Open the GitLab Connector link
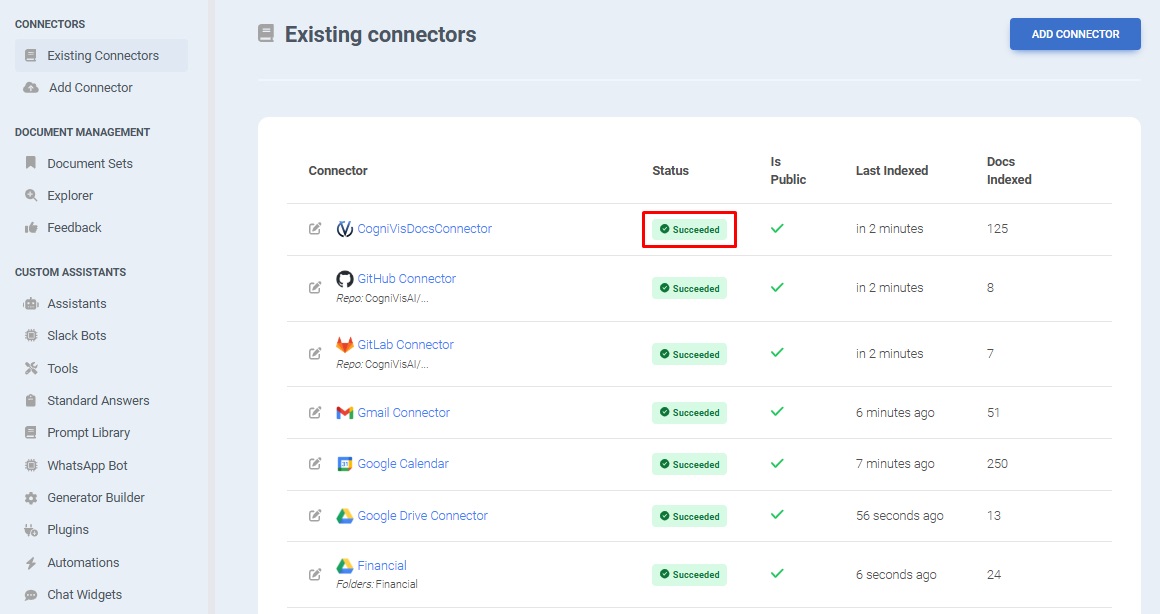 [x=405, y=345]
